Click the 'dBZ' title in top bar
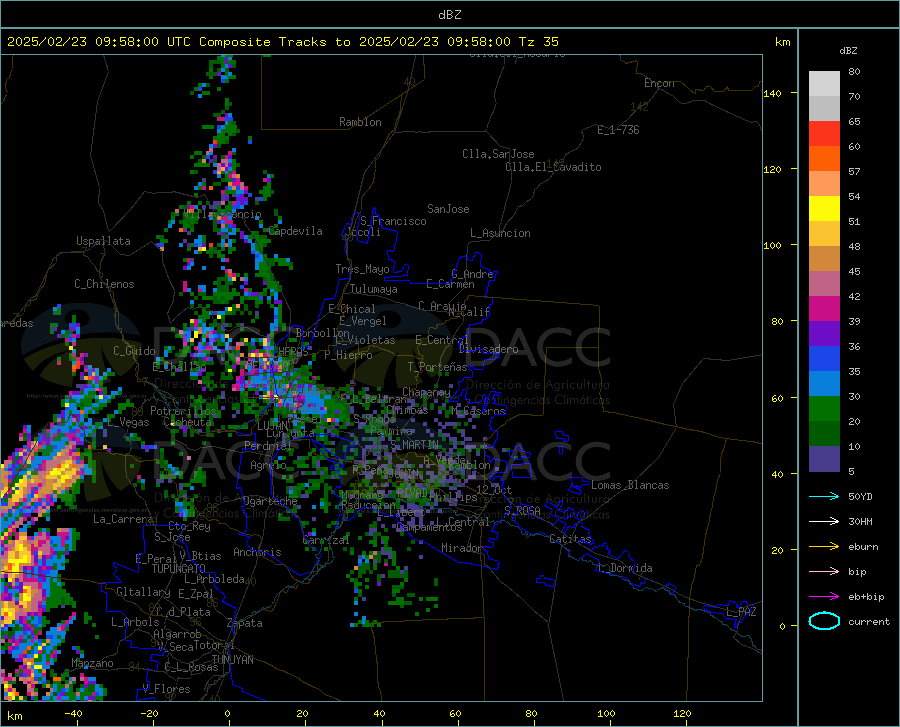 pos(449,15)
